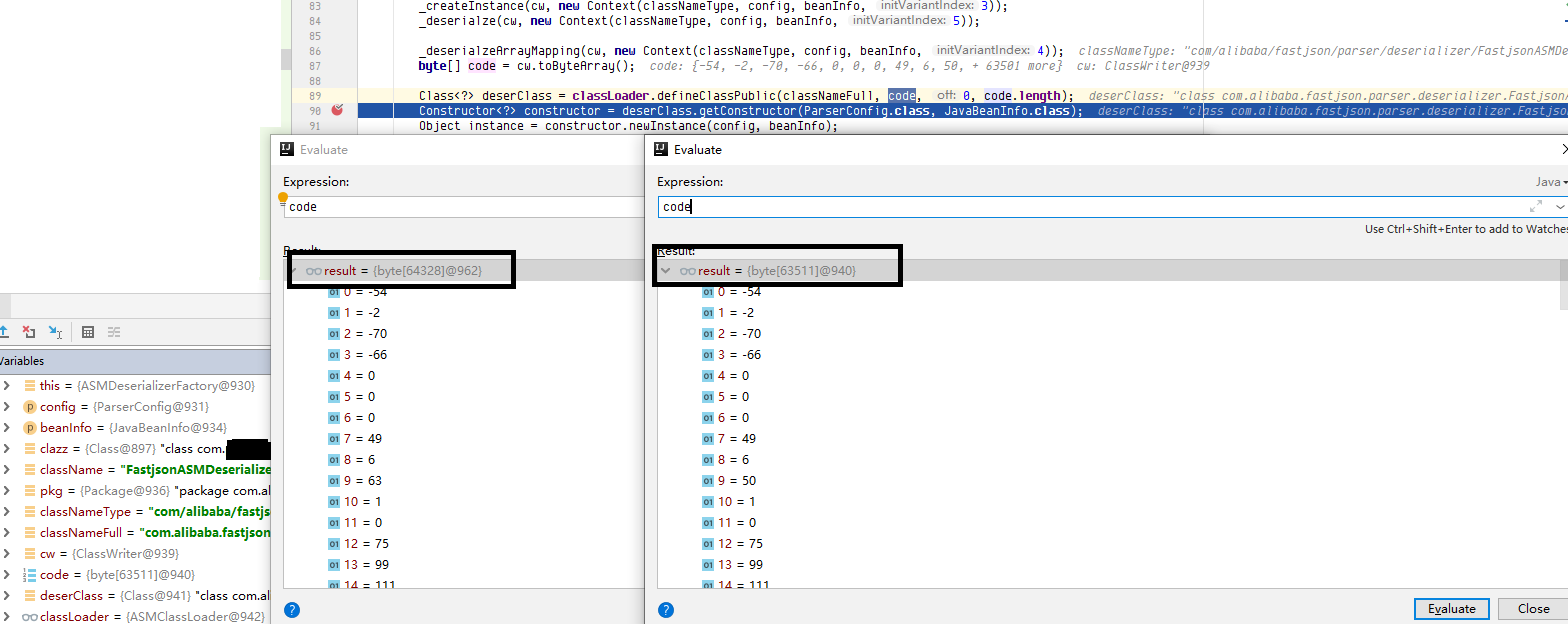
Task: Click the Run to Cursor icon
Action: click(x=55, y=332)
